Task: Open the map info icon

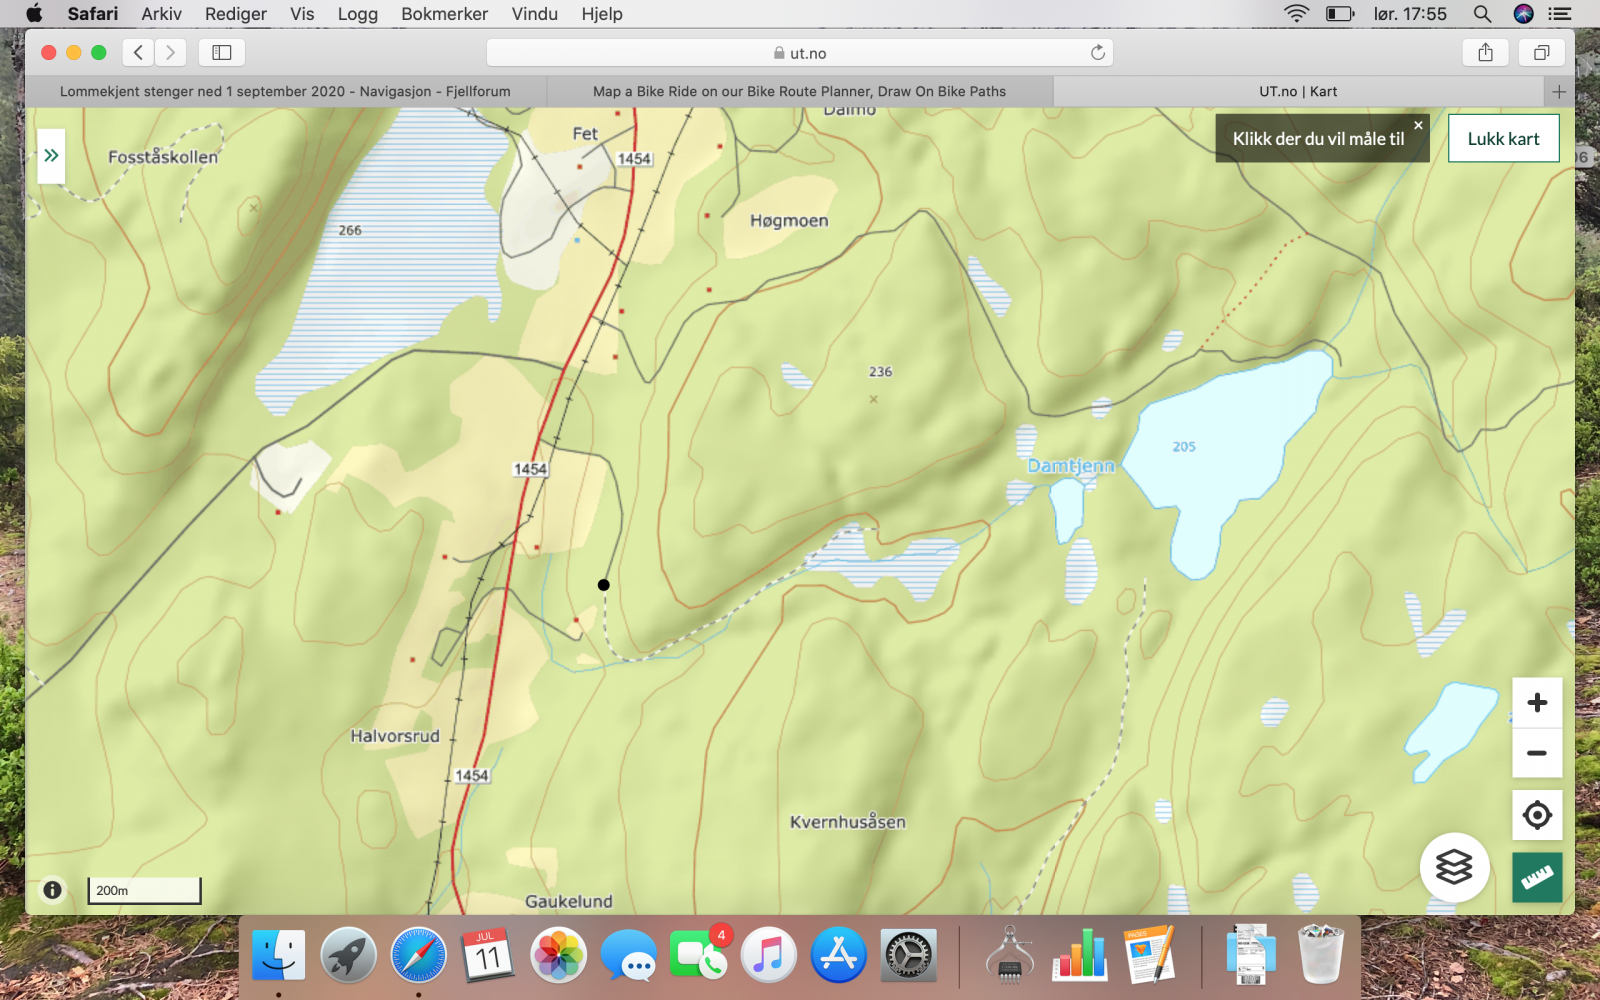Action: 52,889
